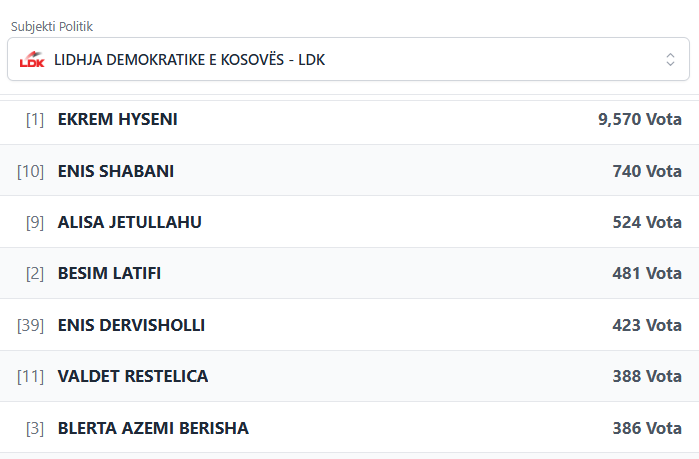Click candidate number [11] badge
The width and height of the screenshot is (699, 459).
pyautogui.click(x=31, y=376)
